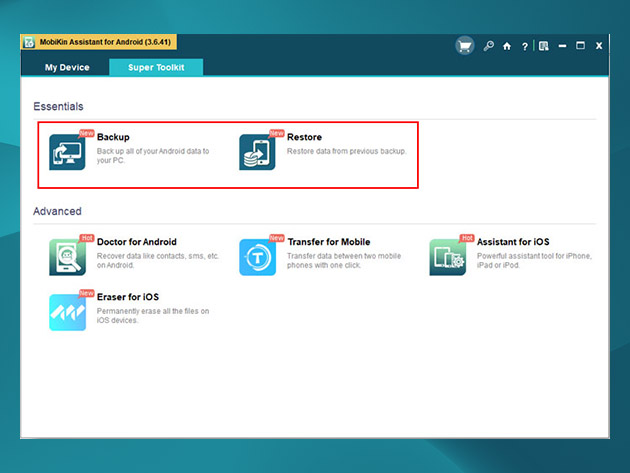Image resolution: width=630 pixels, height=473 pixels.
Task: Launch Transfer for Mobile icon
Action: pyautogui.click(x=257, y=257)
